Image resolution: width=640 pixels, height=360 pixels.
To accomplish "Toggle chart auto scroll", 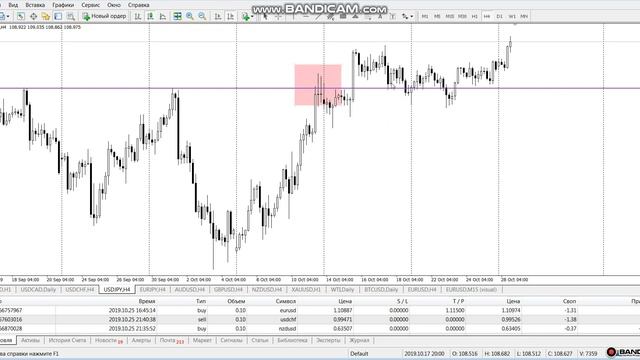I will click(x=218, y=16).
